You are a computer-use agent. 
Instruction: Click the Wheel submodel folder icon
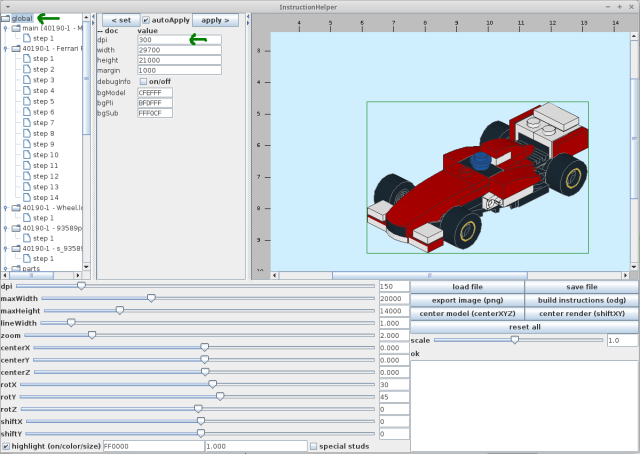click(x=16, y=208)
